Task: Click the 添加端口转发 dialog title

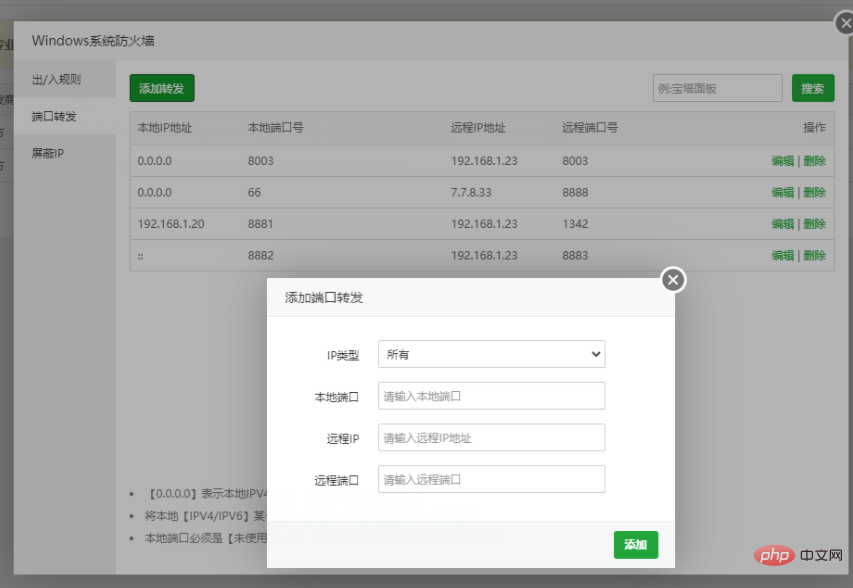Action: pyautogui.click(x=324, y=298)
